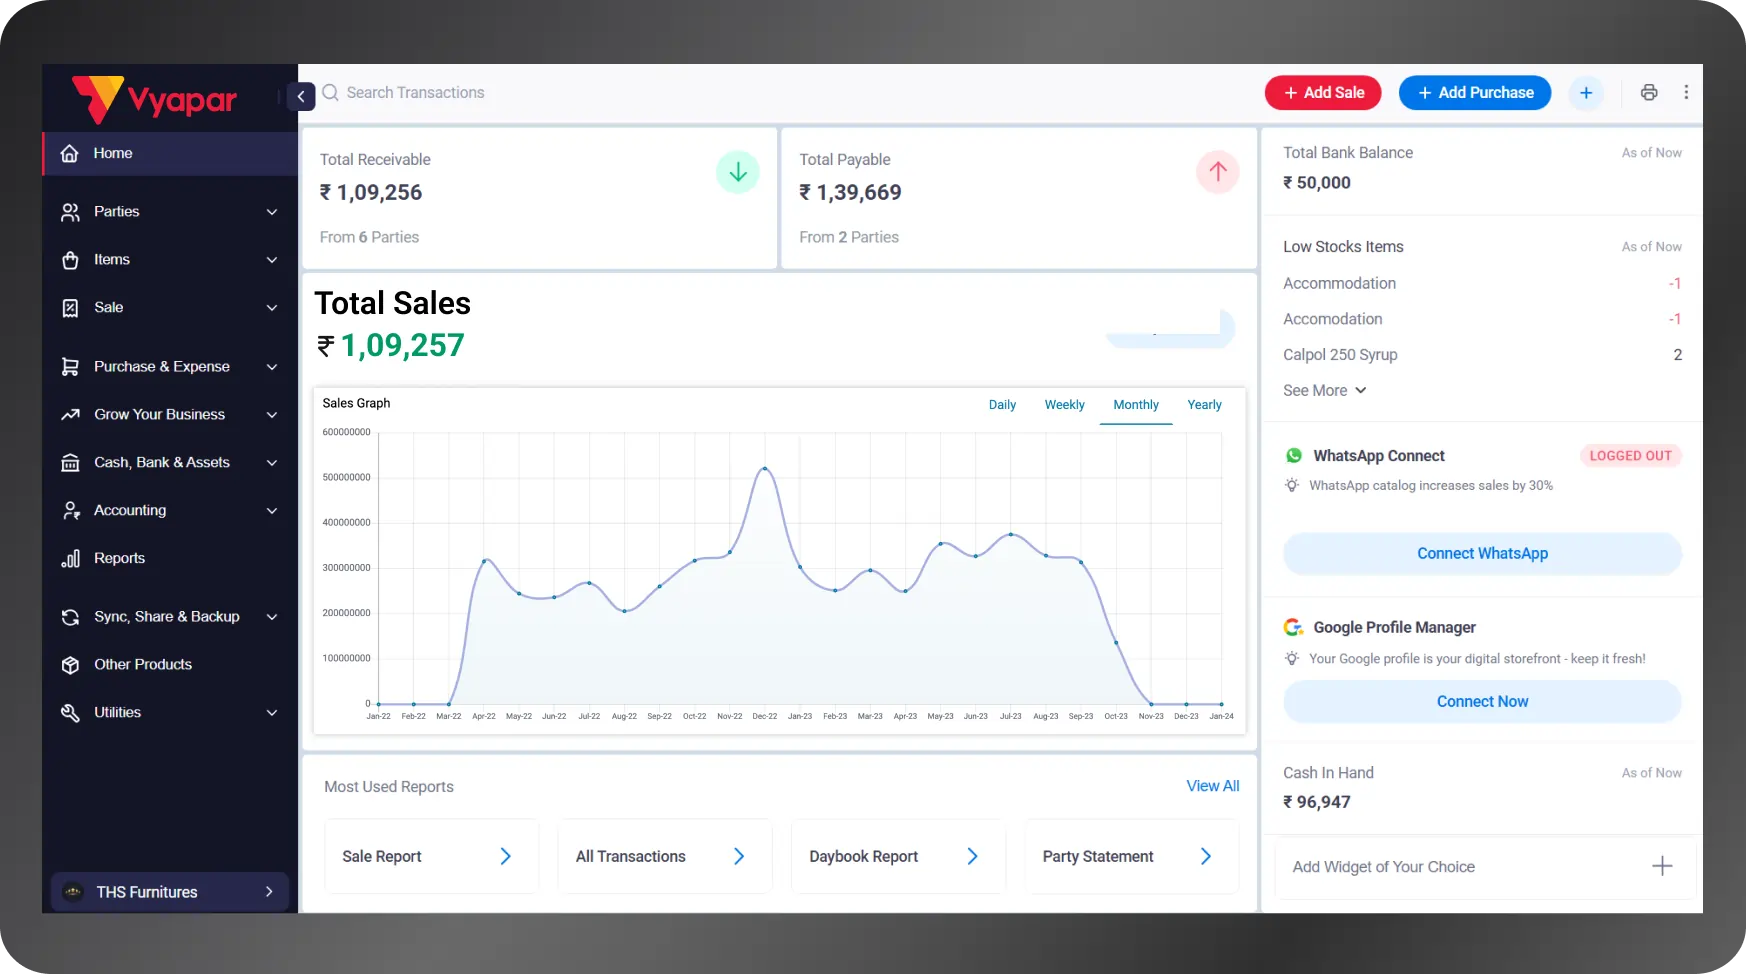Open View All most used reports

pos(1213,786)
